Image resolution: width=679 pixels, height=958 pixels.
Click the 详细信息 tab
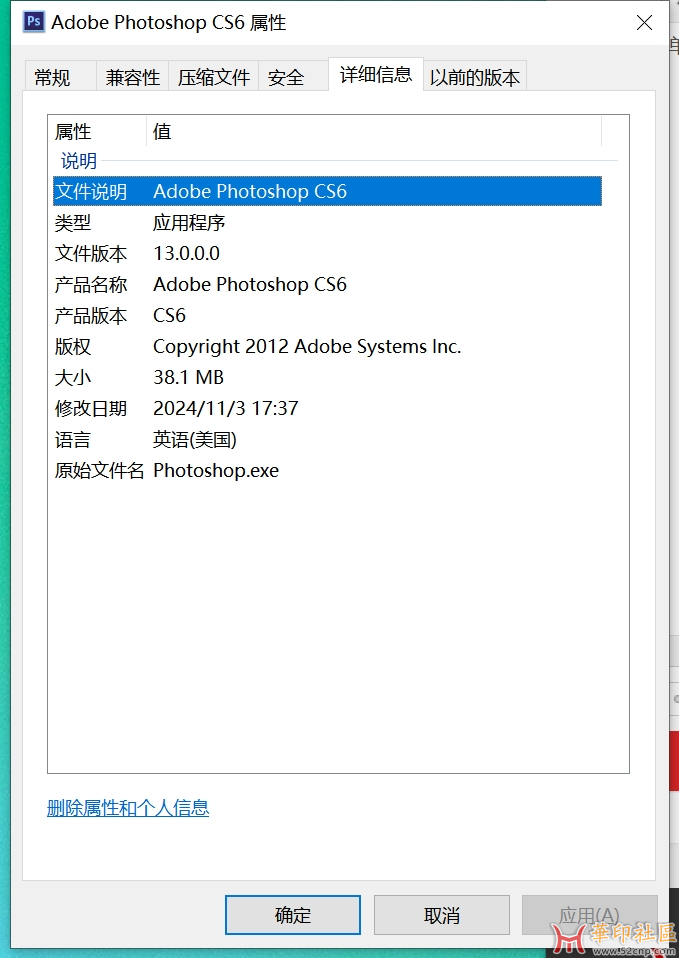(376, 75)
